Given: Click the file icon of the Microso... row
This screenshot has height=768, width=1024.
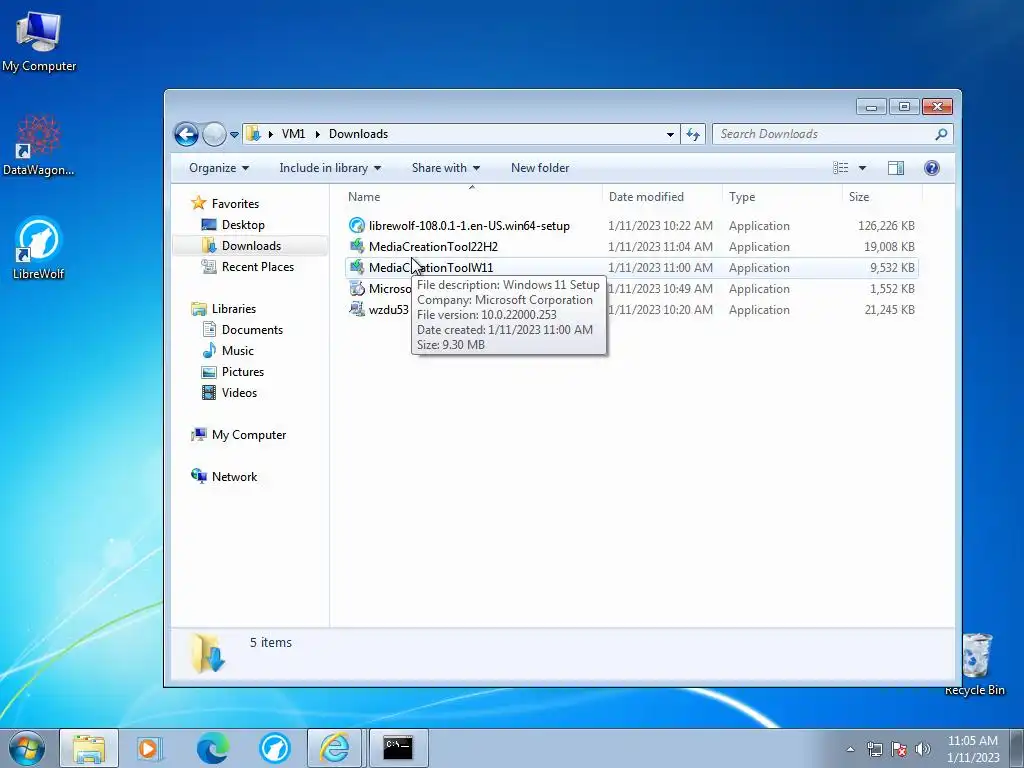Looking at the screenshot, I should [357, 288].
